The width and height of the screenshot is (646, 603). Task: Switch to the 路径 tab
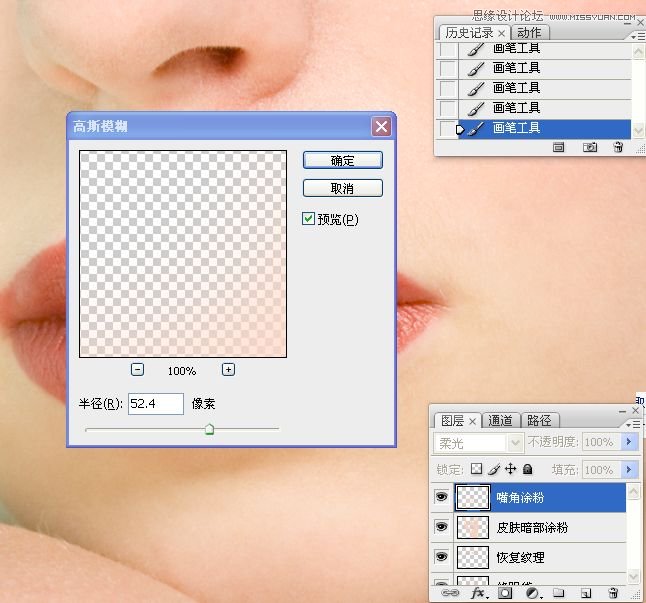[x=539, y=421]
